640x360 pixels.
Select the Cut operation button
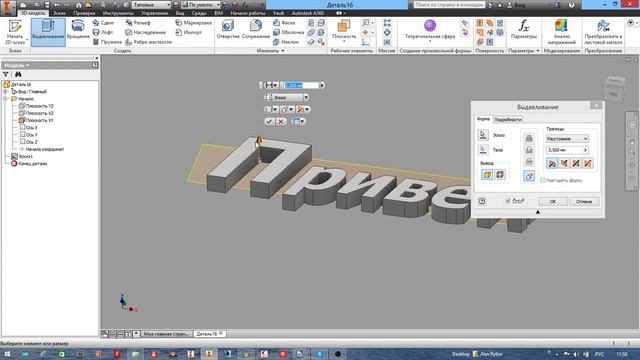pyautogui.click(x=529, y=150)
